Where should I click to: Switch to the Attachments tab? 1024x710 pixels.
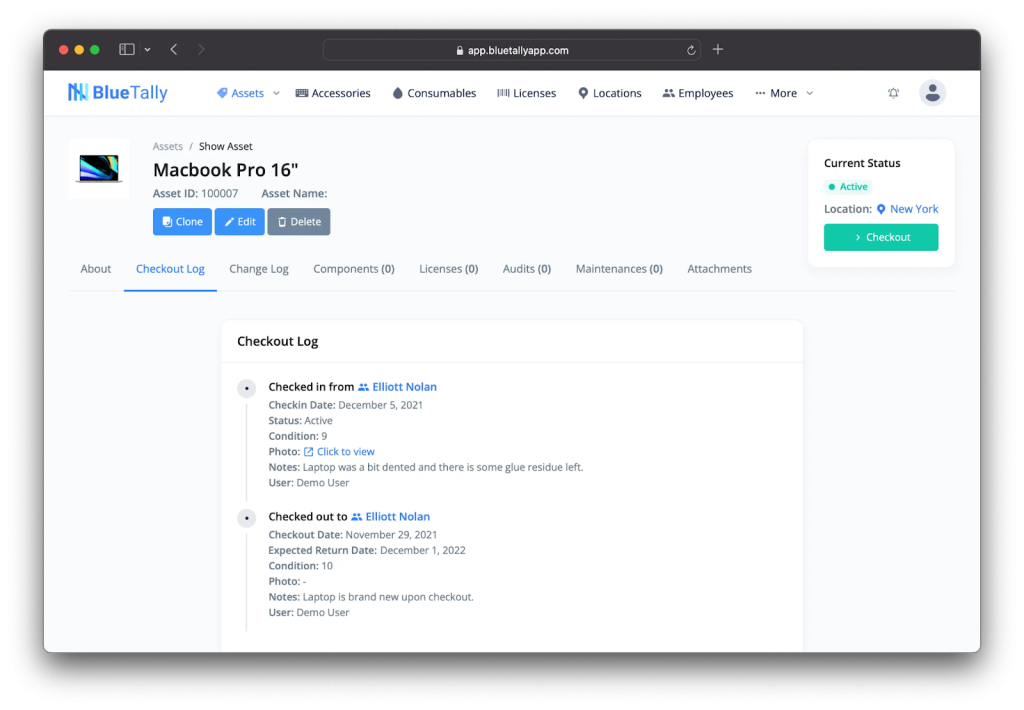tap(719, 269)
